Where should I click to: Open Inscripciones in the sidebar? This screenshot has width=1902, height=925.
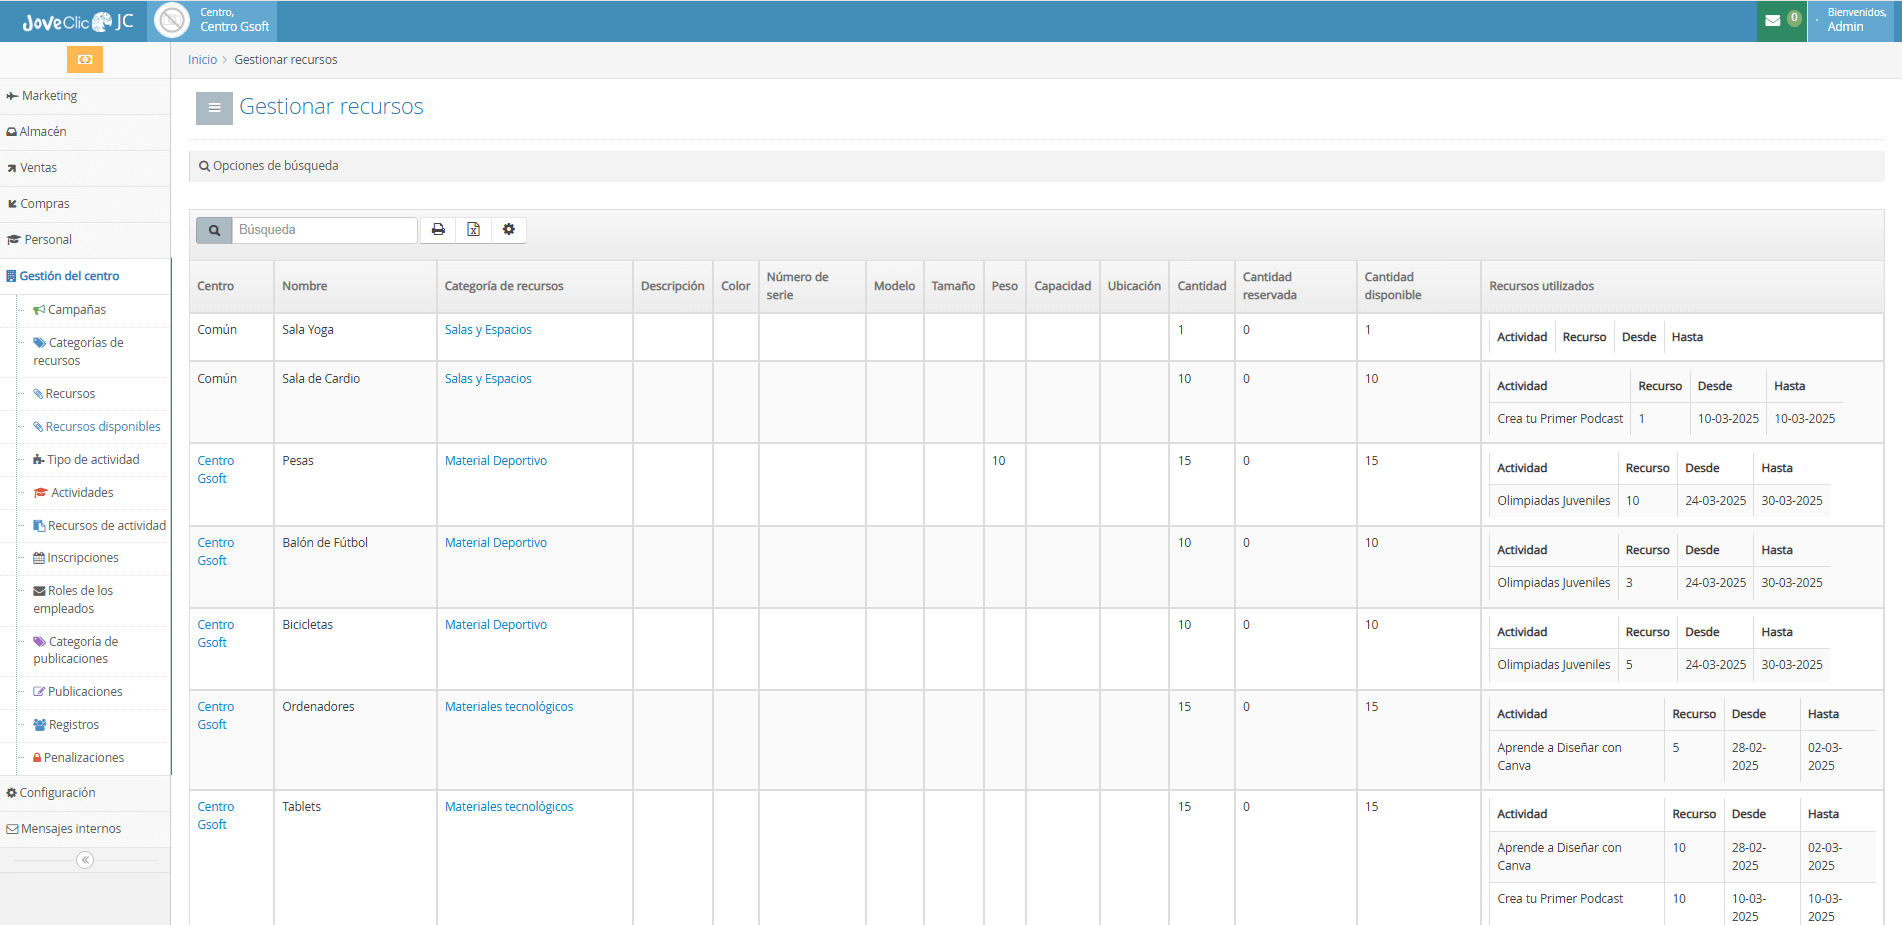pos(76,558)
